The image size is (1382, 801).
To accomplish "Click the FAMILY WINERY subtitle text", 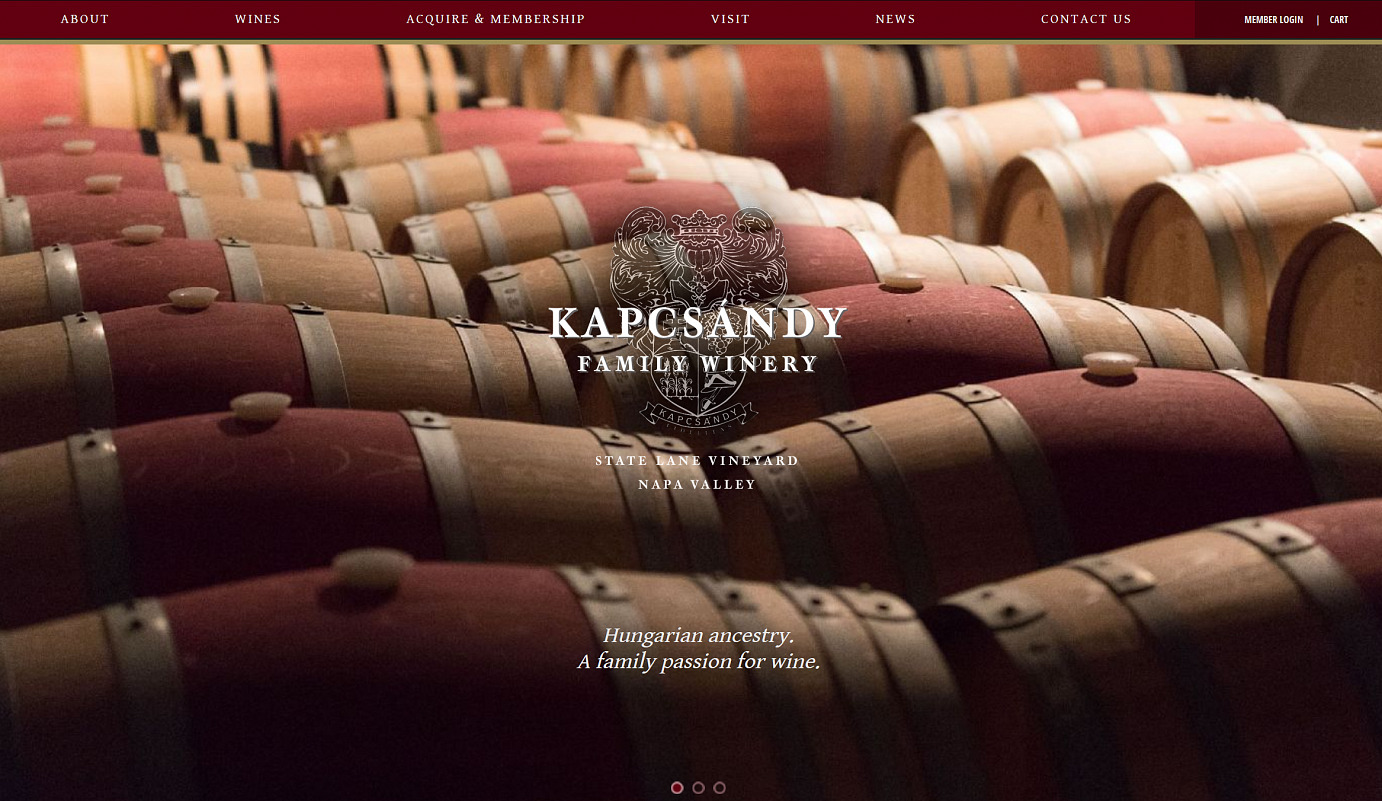I will tap(698, 364).
